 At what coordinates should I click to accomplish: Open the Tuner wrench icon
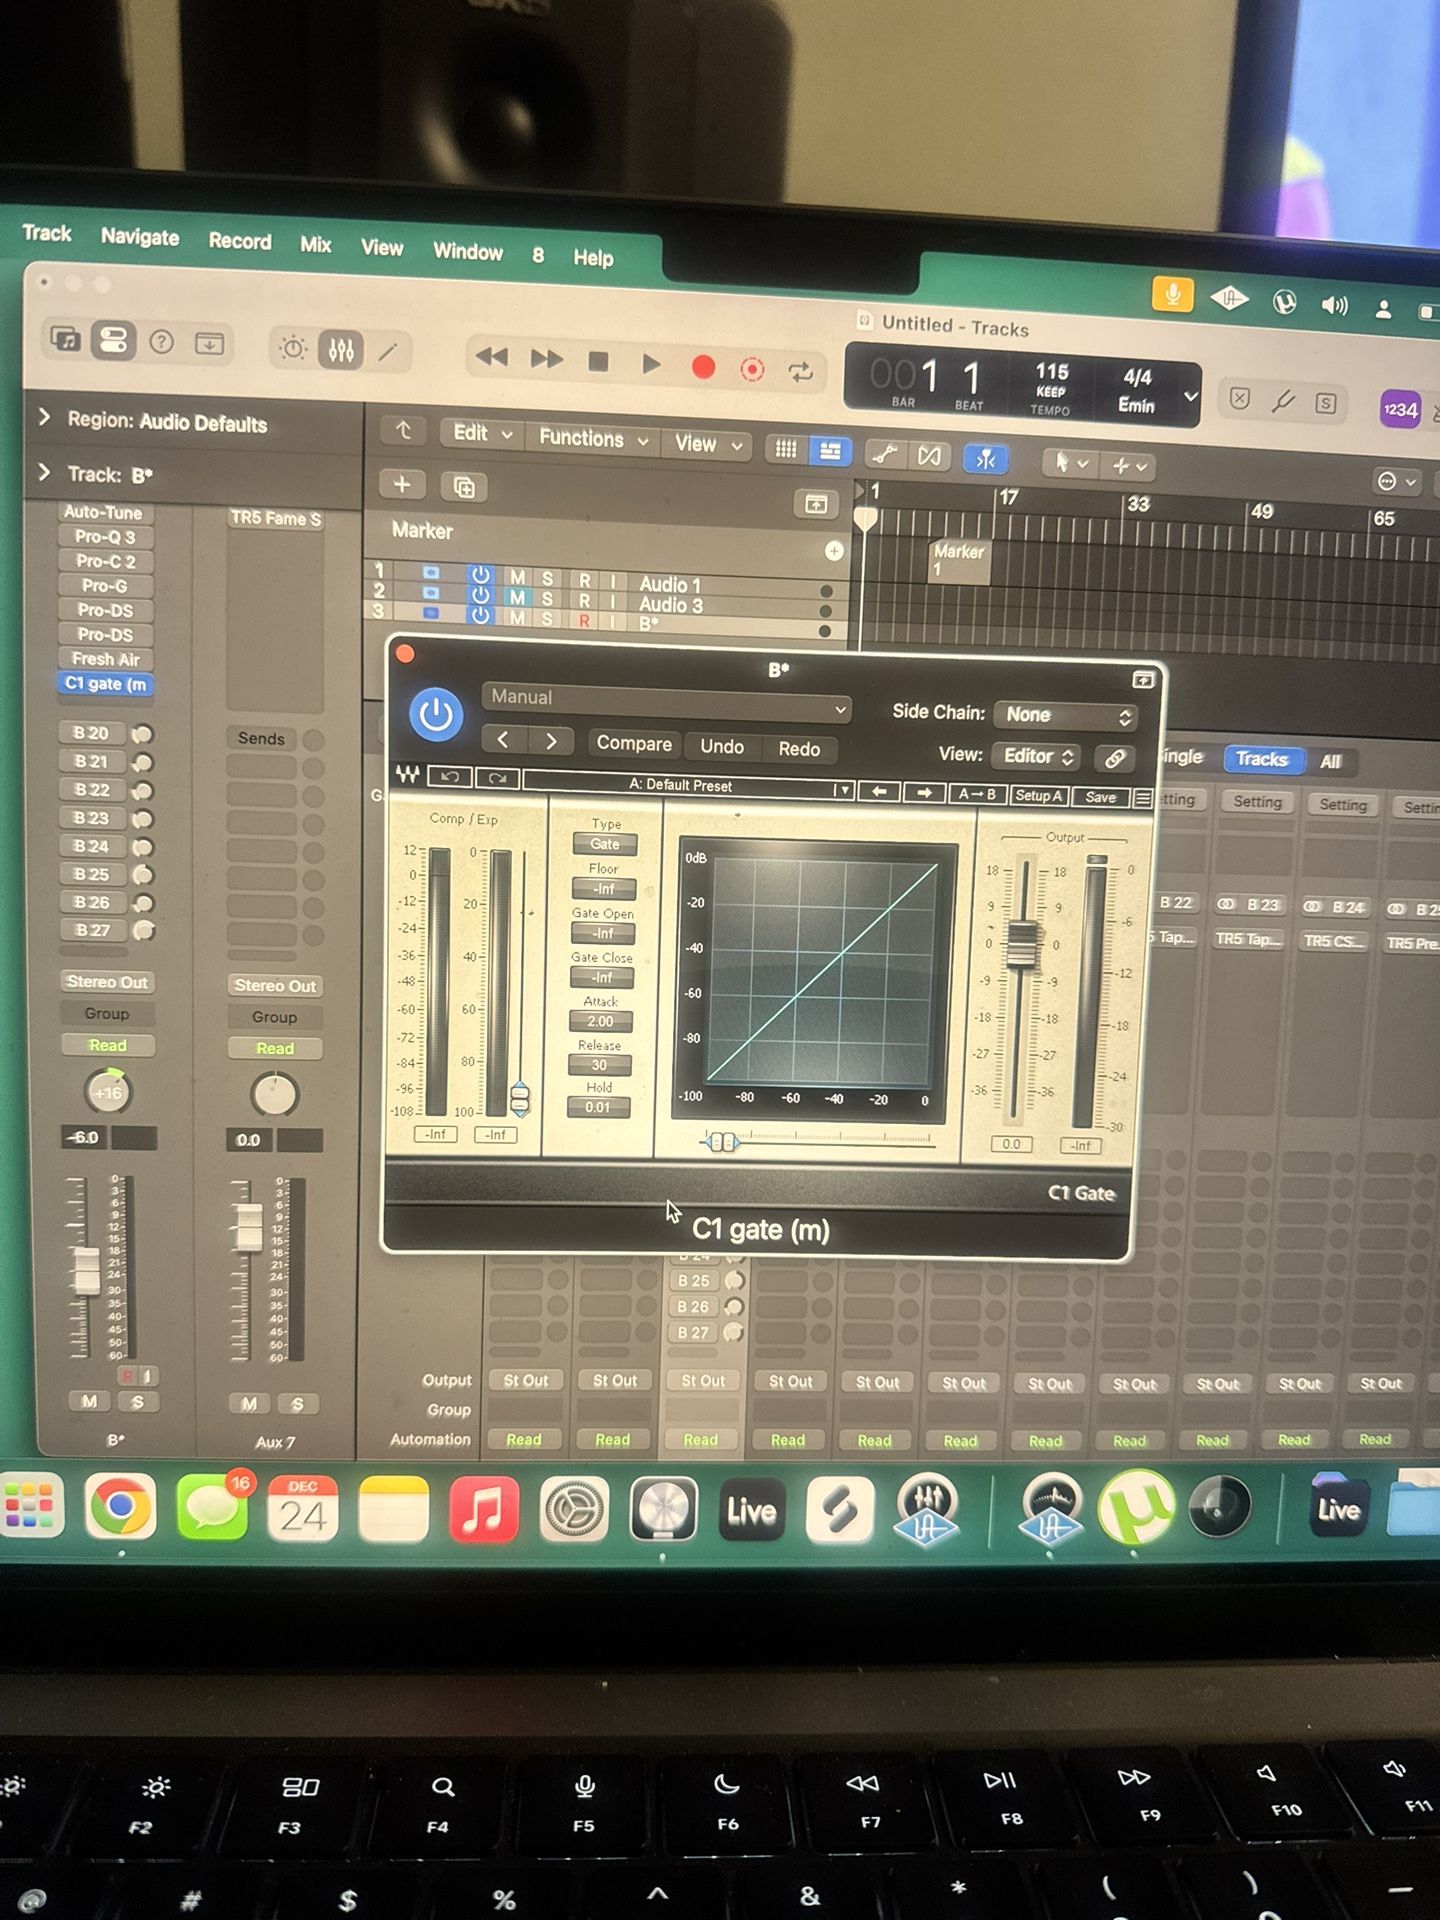[x=1283, y=402]
